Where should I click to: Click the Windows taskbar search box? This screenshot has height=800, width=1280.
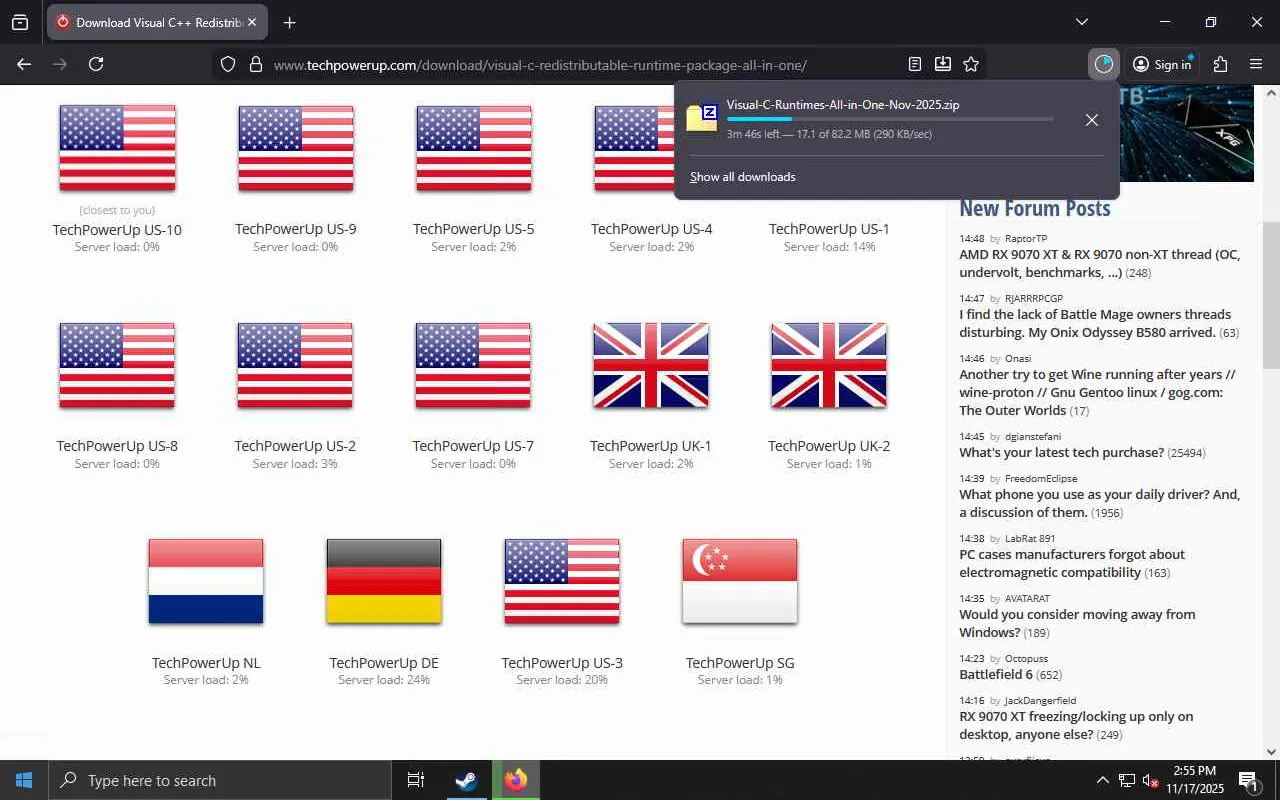(x=220, y=780)
